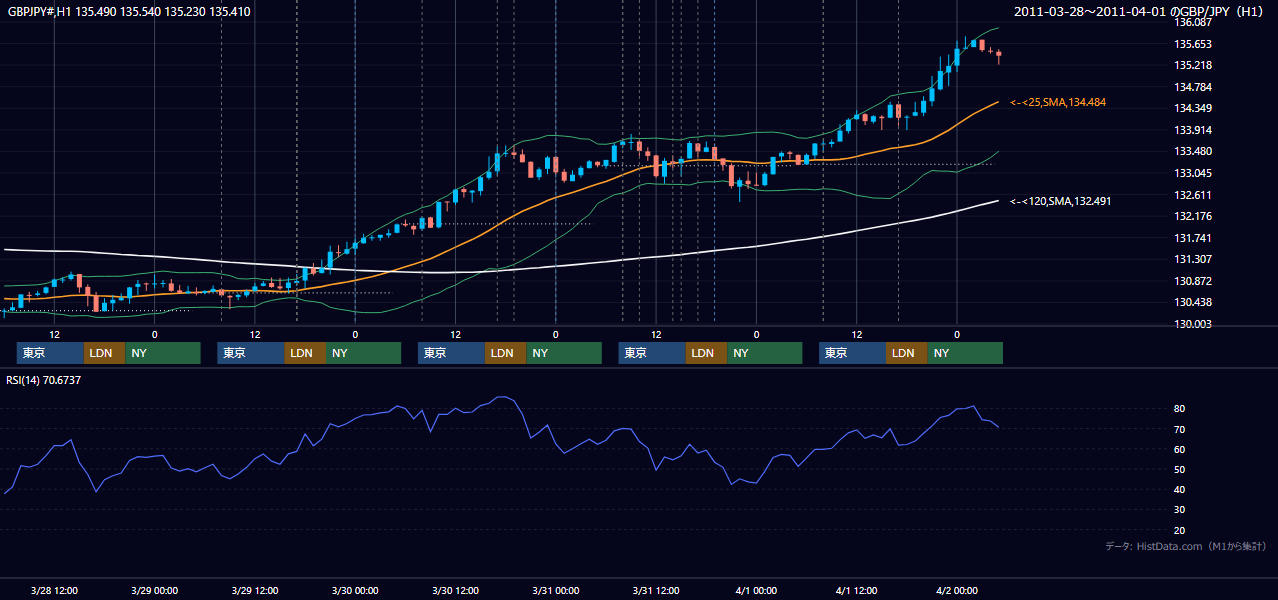The image size is (1278, 600).
Task: Click price axis value 130.003
Action: (1193, 324)
